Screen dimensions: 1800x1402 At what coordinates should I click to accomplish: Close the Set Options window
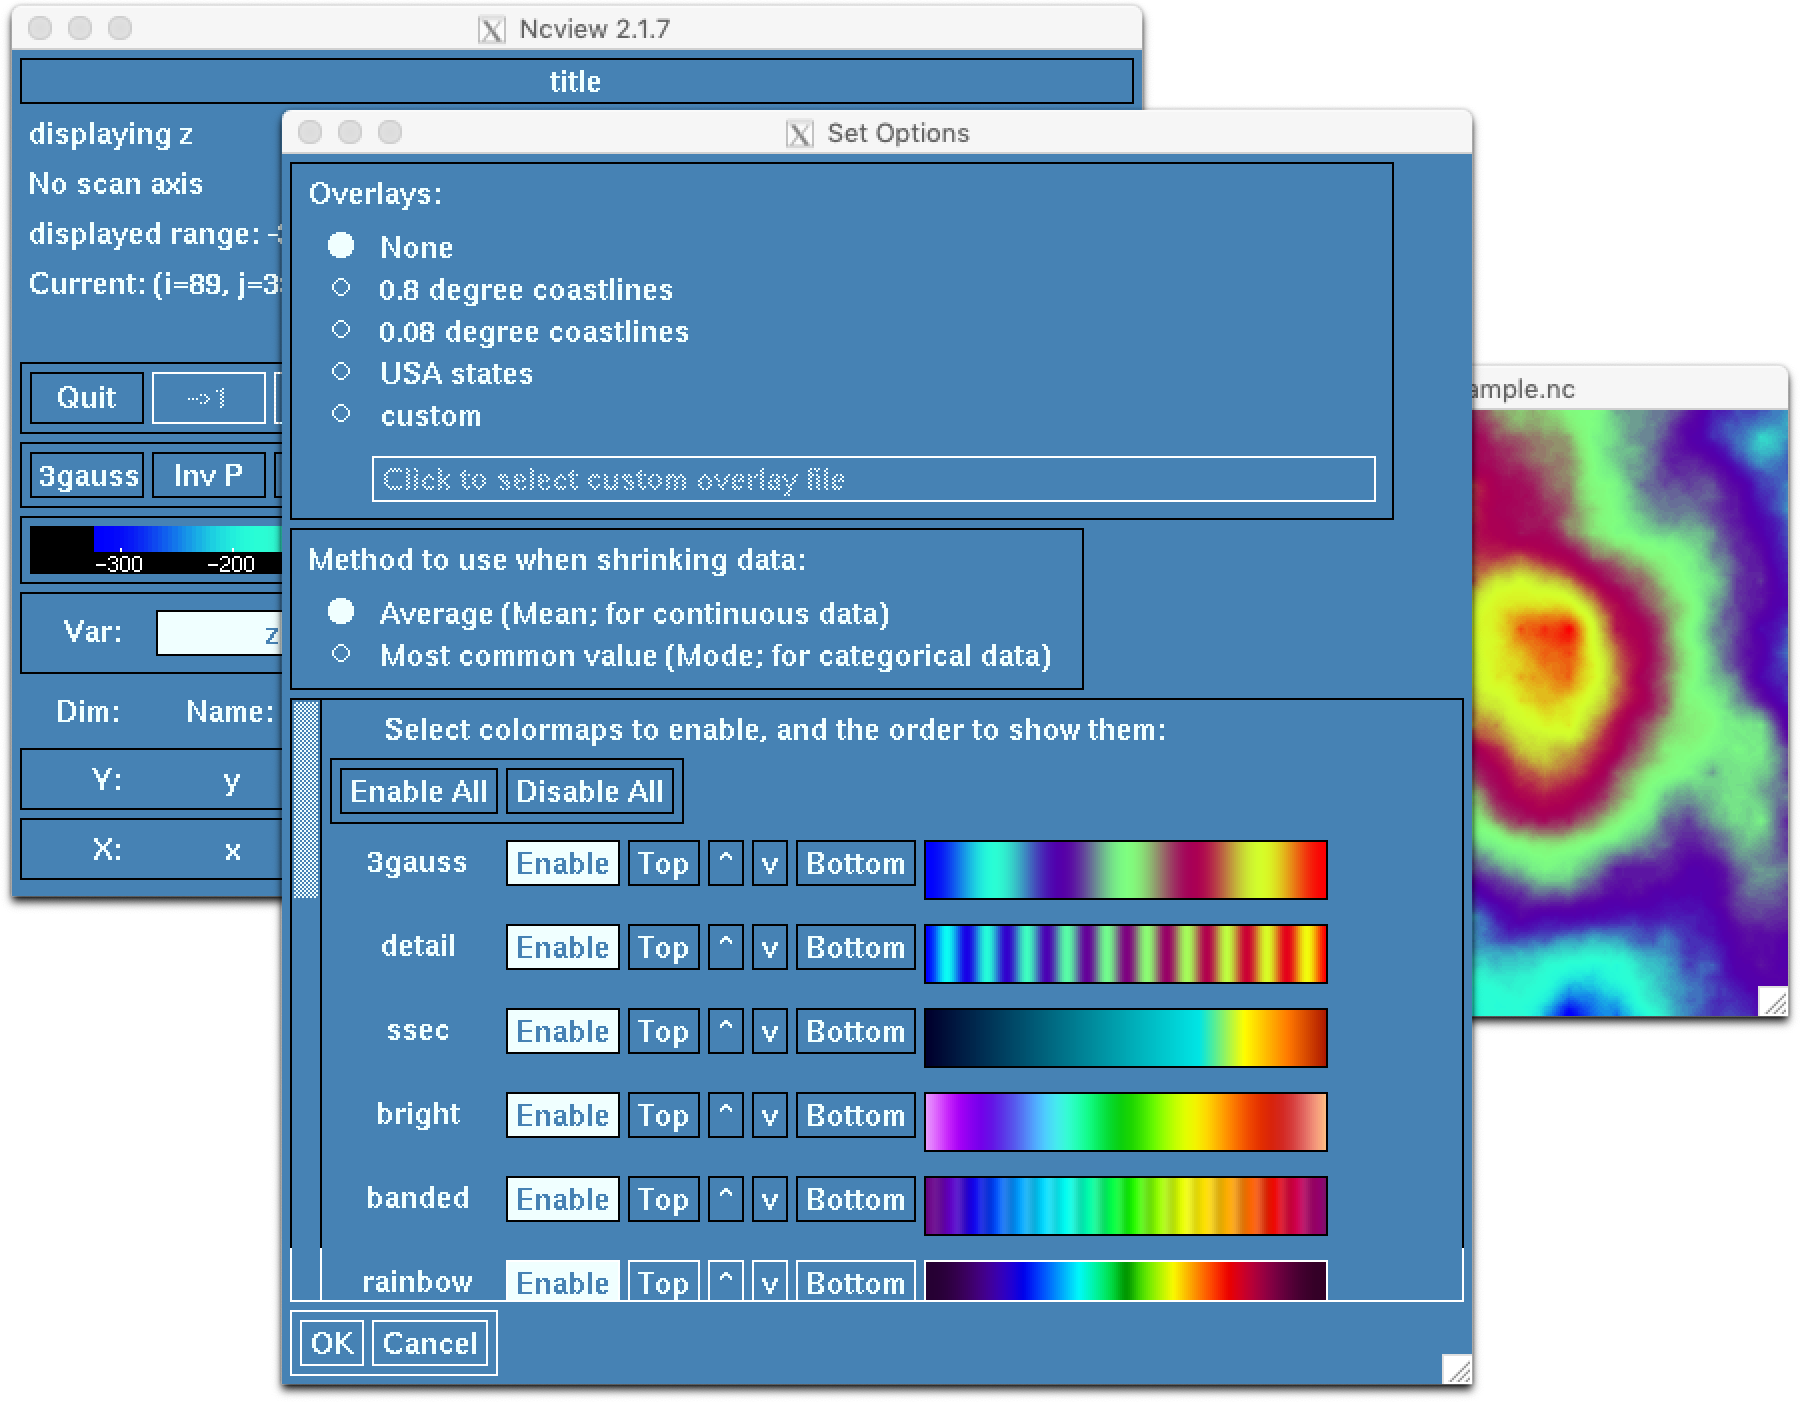(310, 132)
